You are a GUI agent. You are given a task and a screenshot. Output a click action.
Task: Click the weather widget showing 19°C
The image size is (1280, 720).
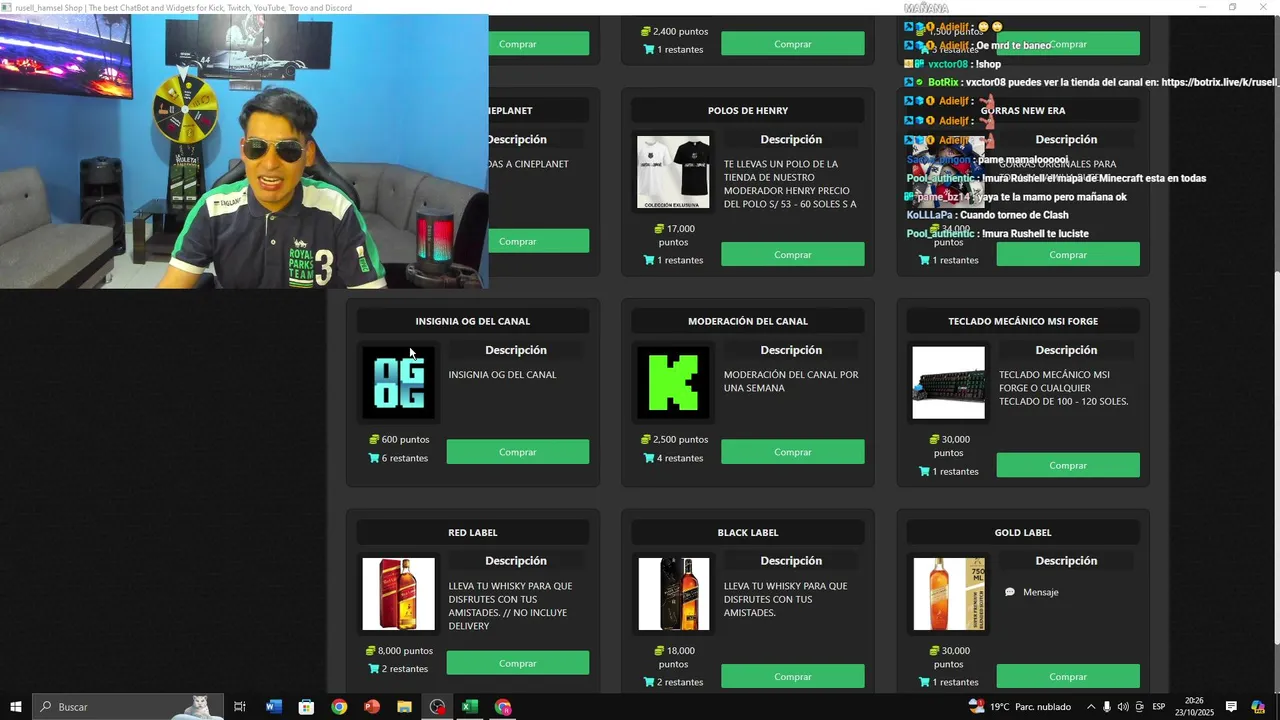[x=1020, y=707]
